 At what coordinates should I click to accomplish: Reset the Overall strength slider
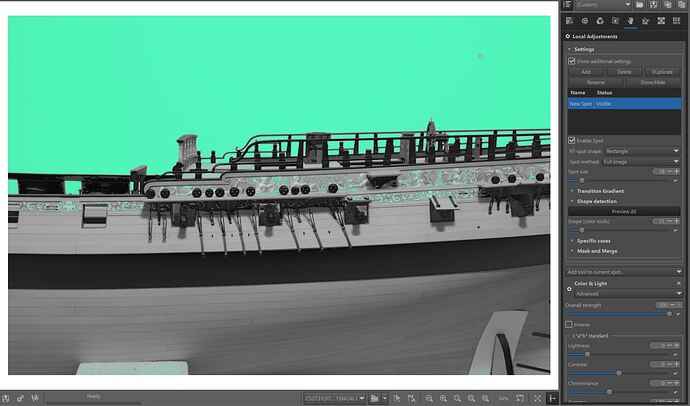point(678,314)
